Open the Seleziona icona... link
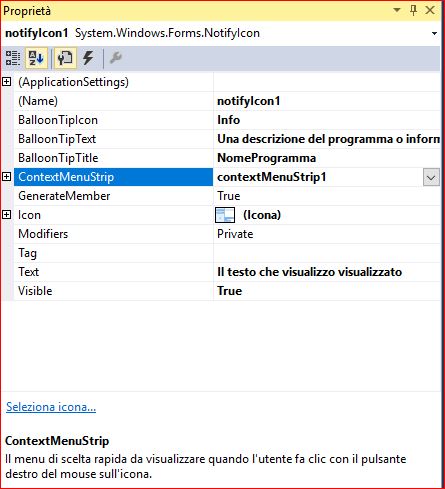Viewport: 445px width, 489px height. click(x=51, y=407)
